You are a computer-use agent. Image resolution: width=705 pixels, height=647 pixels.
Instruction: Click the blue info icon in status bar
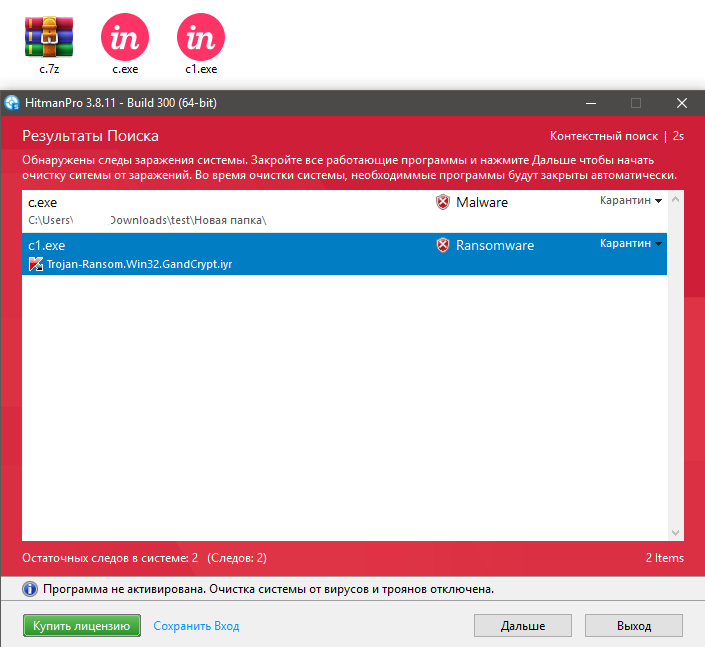tap(30, 589)
